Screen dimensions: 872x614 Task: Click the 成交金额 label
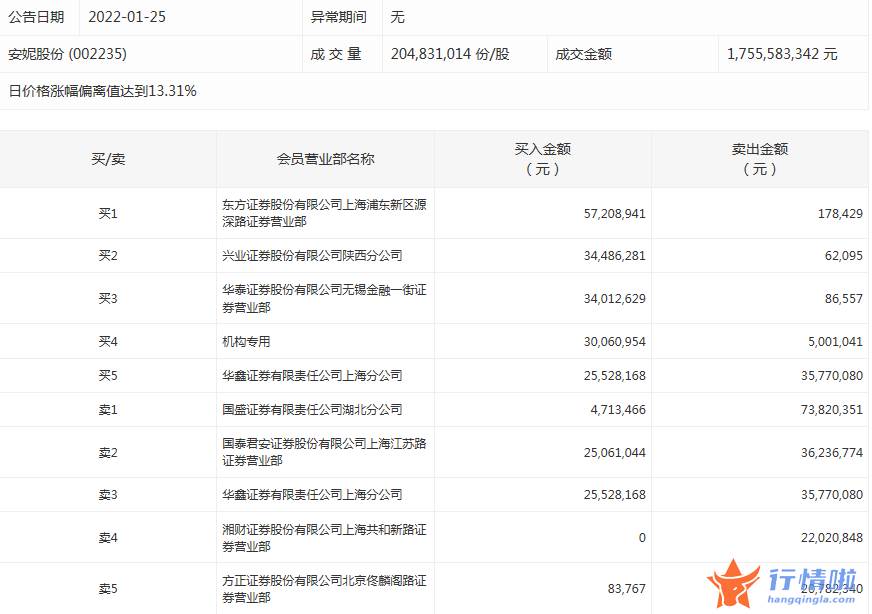pyautogui.click(x=583, y=54)
